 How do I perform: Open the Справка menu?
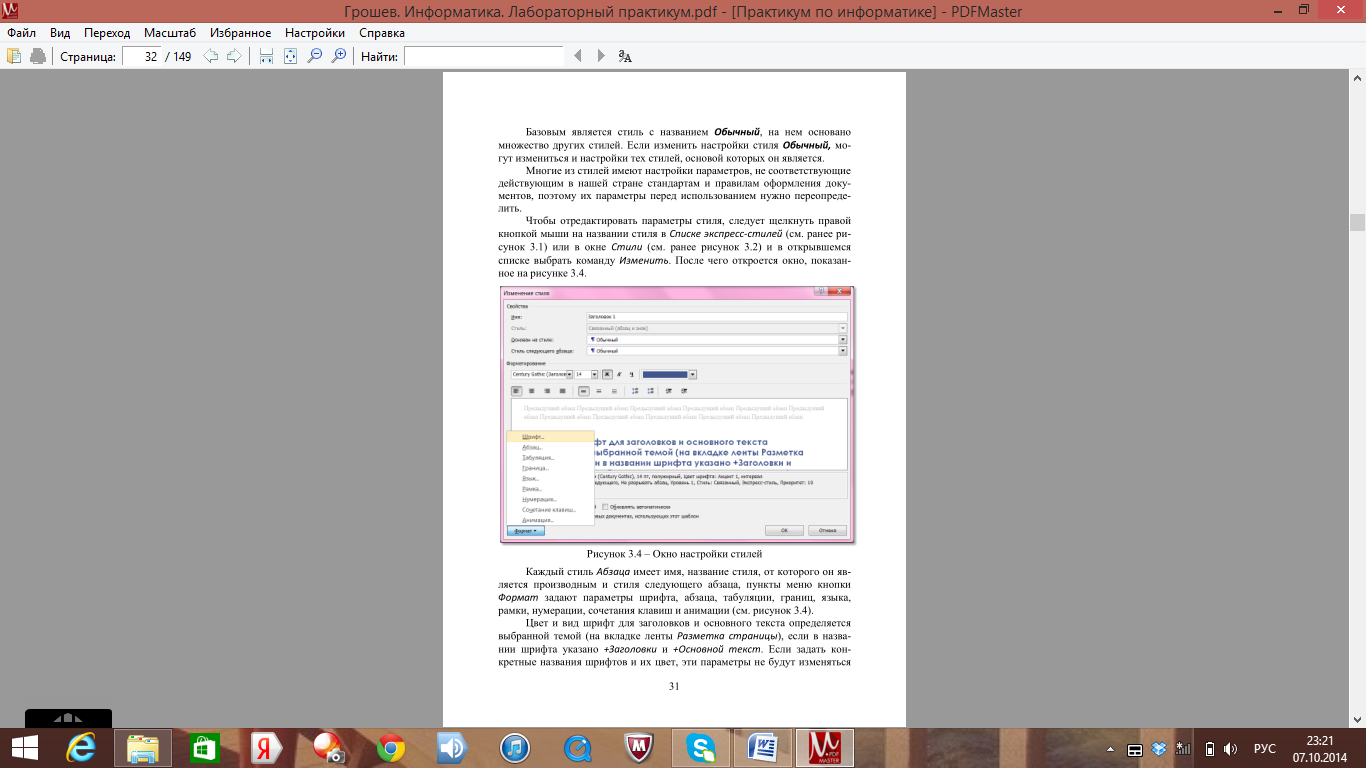click(381, 33)
